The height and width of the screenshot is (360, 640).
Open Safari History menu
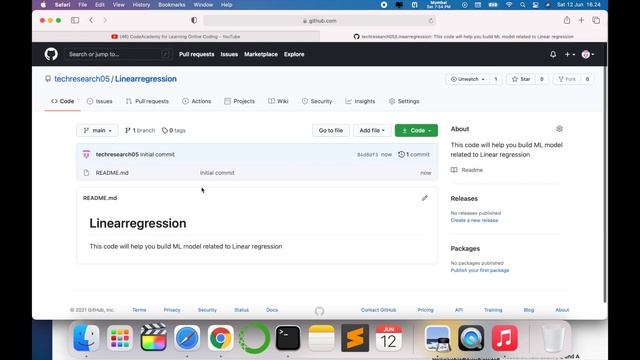pyautogui.click(x=141, y=4)
